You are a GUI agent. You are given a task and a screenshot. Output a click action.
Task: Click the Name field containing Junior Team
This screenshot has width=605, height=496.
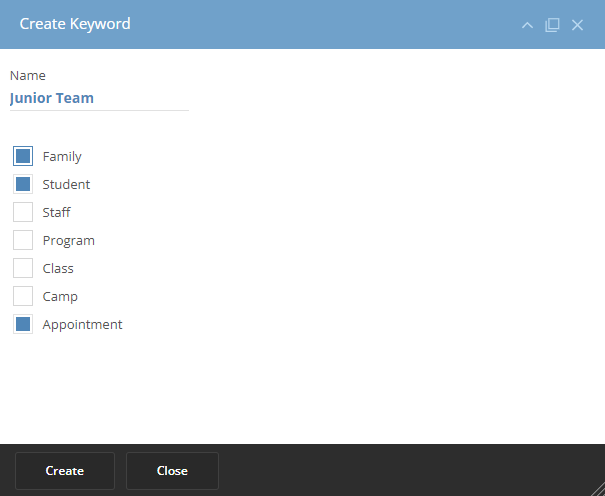(99, 99)
